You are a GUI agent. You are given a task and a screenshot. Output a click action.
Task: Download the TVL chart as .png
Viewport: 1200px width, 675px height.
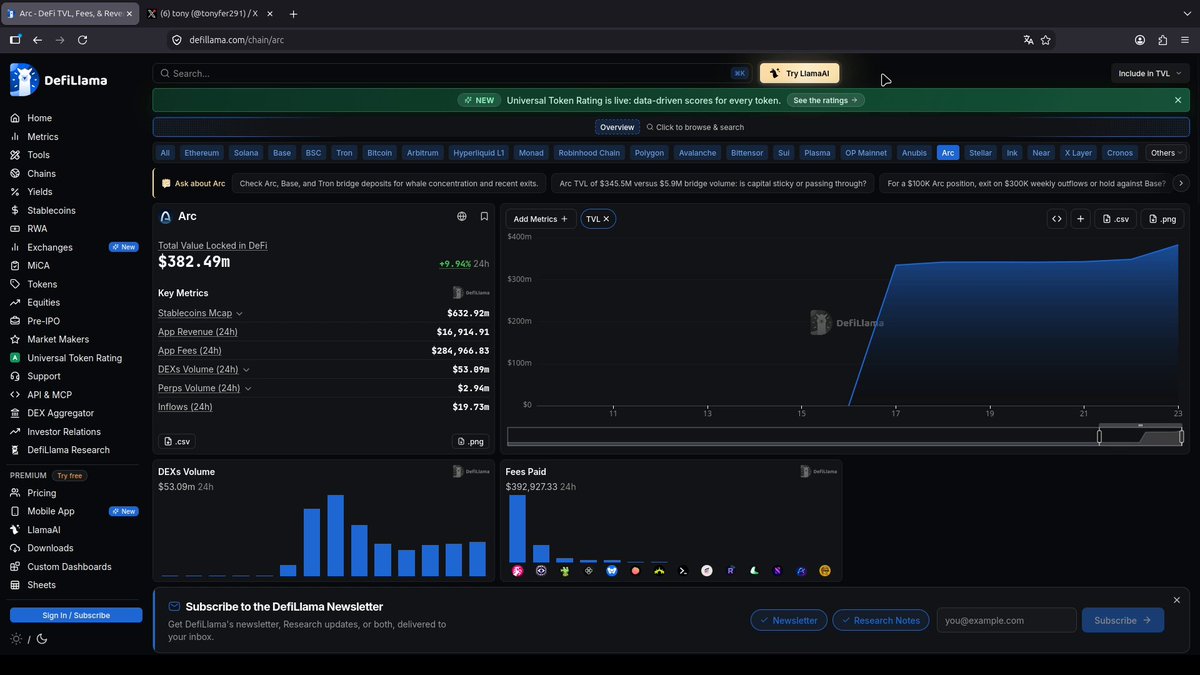tap(1162, 219)
